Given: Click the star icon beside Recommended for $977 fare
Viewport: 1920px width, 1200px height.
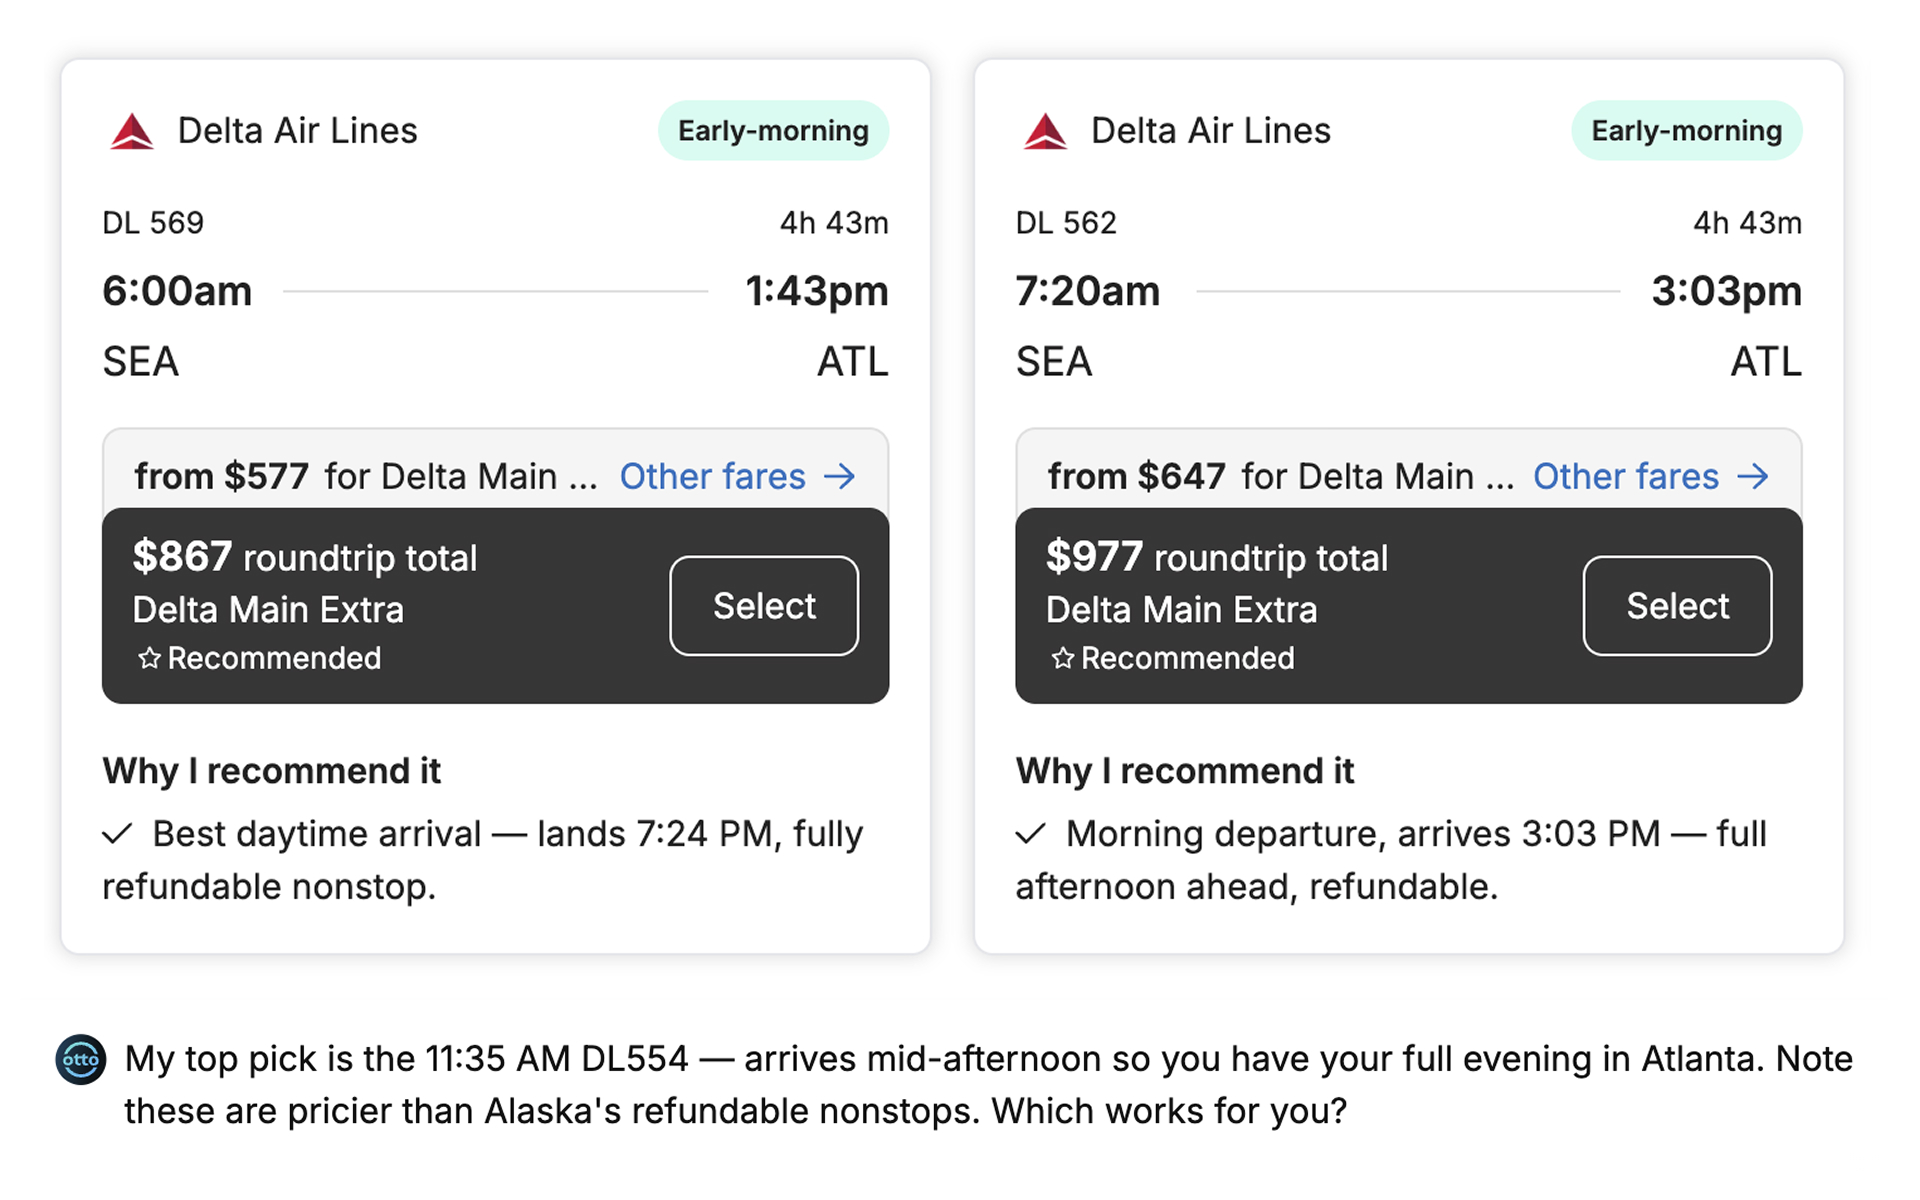Looking at the screenshot, I should (x=1062, y=658).
